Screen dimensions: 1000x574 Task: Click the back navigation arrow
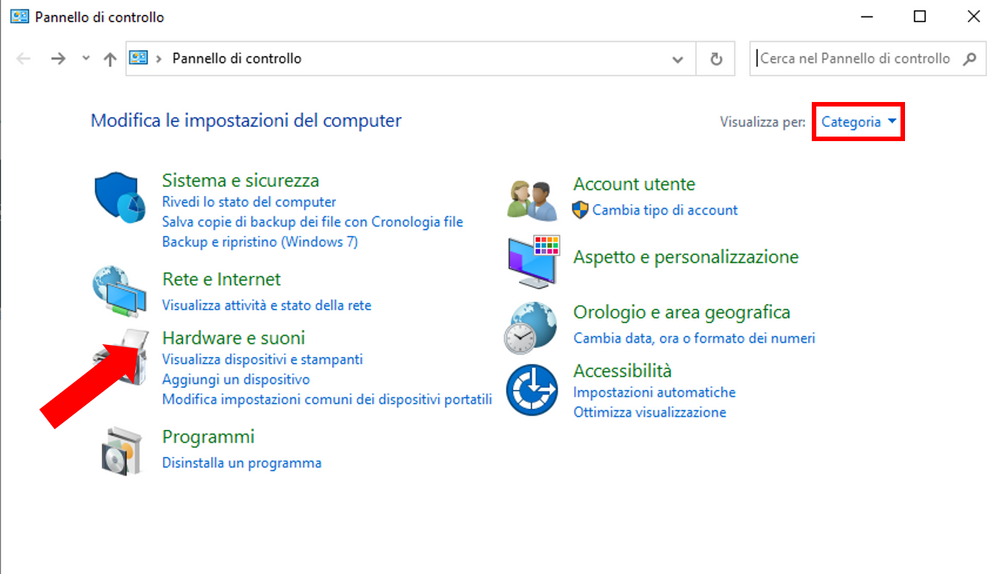pyautogui.click(x=24, y=59)
